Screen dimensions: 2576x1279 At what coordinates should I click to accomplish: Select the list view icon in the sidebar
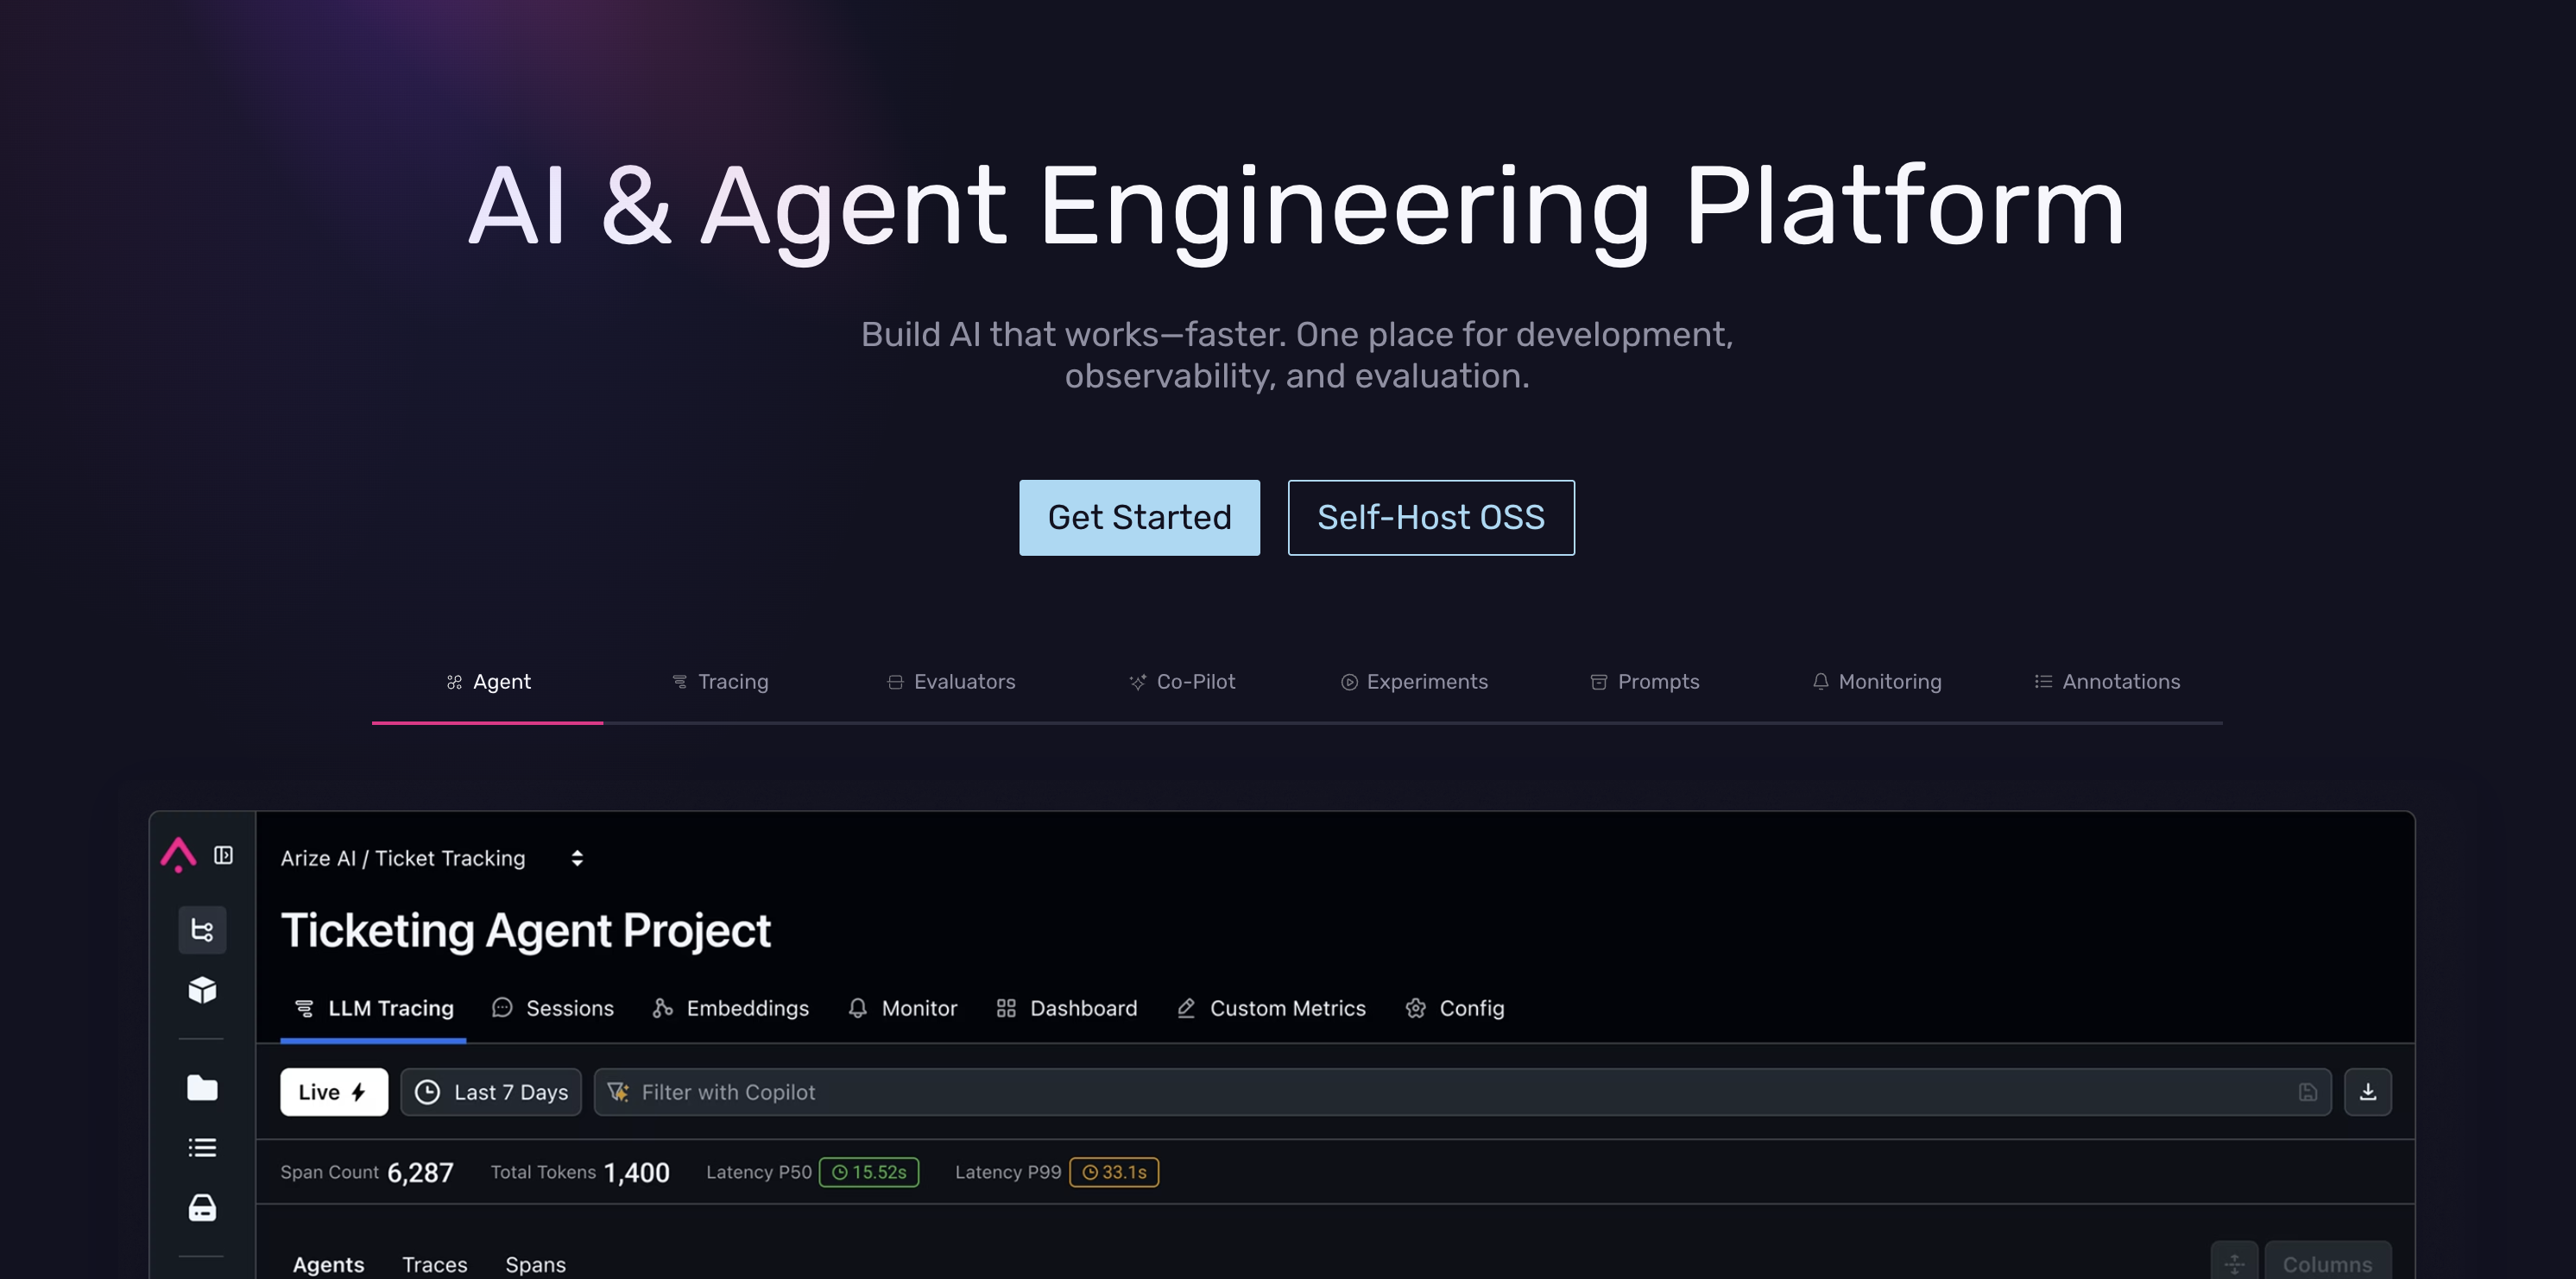tap(202, 1147)
